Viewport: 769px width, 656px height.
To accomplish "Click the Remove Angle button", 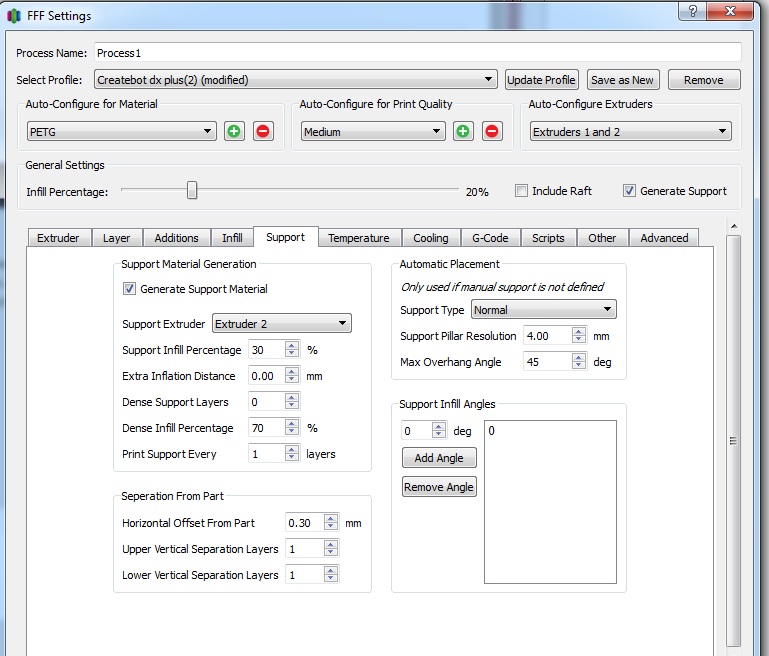I will coord(439,487).
